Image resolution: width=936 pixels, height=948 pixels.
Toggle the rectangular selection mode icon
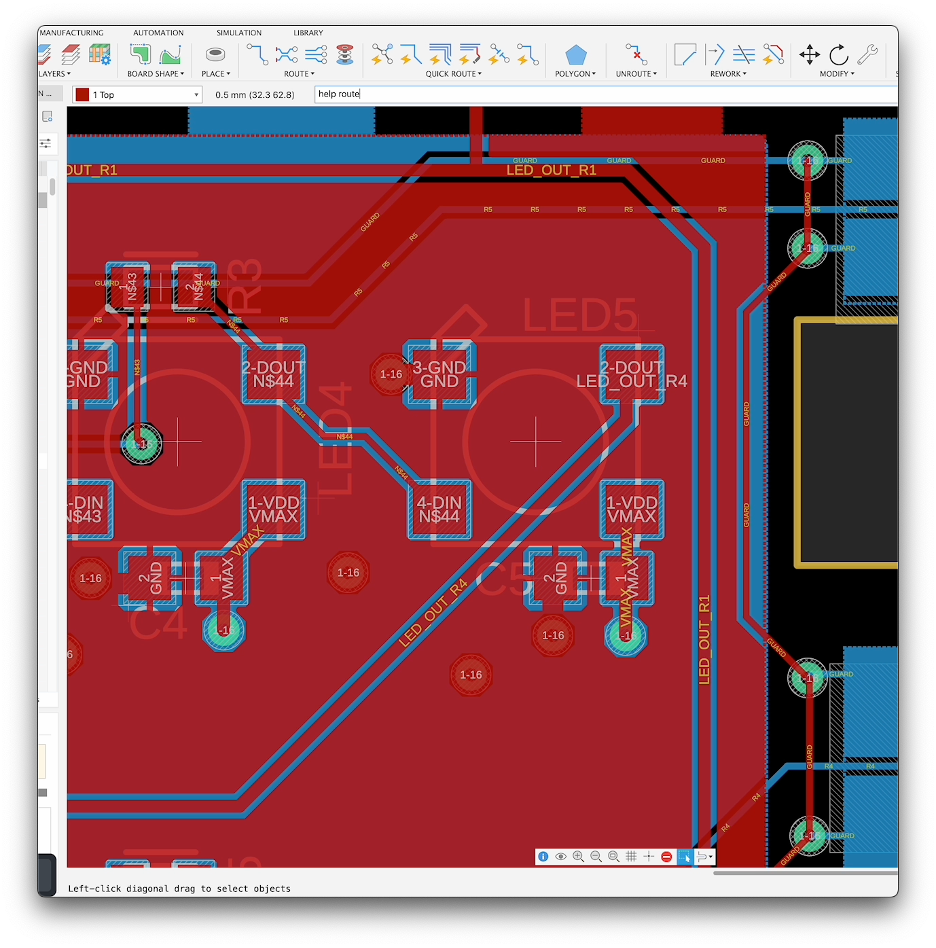pyautogui.click(x=684, y=857)
